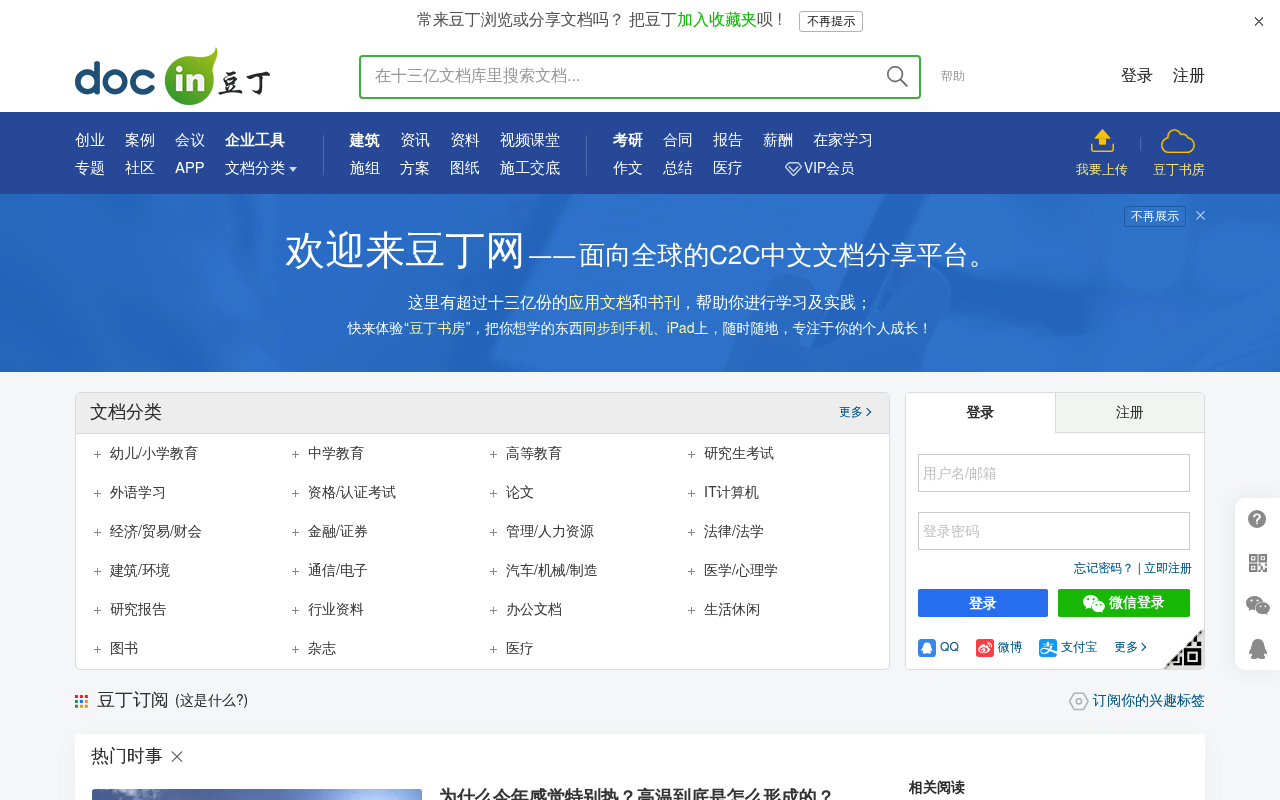Open the 施工交底 navigation item
The width and height of the screenshot is (1280, 800).
coord(530,169)
